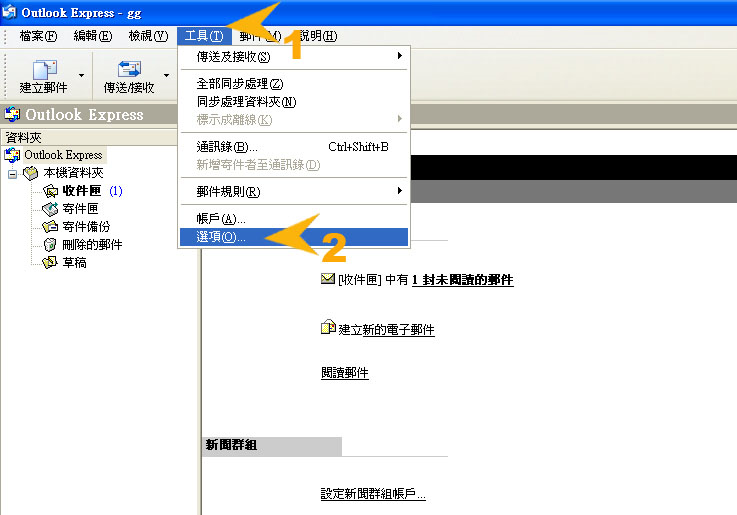This screenshot has height=515, width=737.
Task: Click the 新聞群組 section header
Action: tap(272, 445)
